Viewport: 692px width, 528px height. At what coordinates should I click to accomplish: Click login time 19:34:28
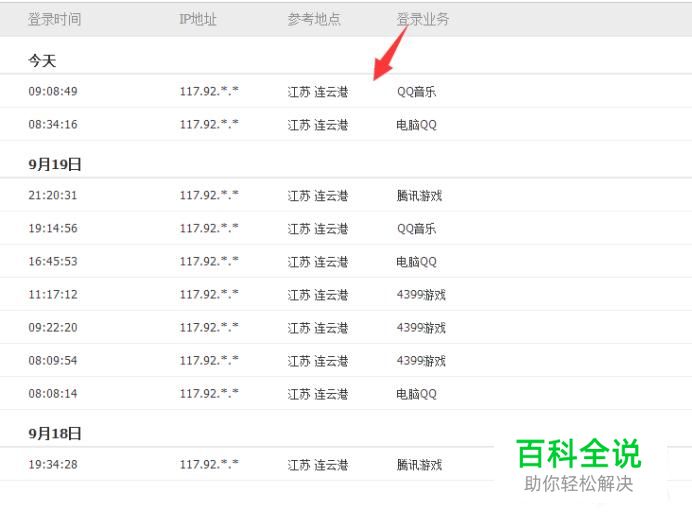click(53, 464)
